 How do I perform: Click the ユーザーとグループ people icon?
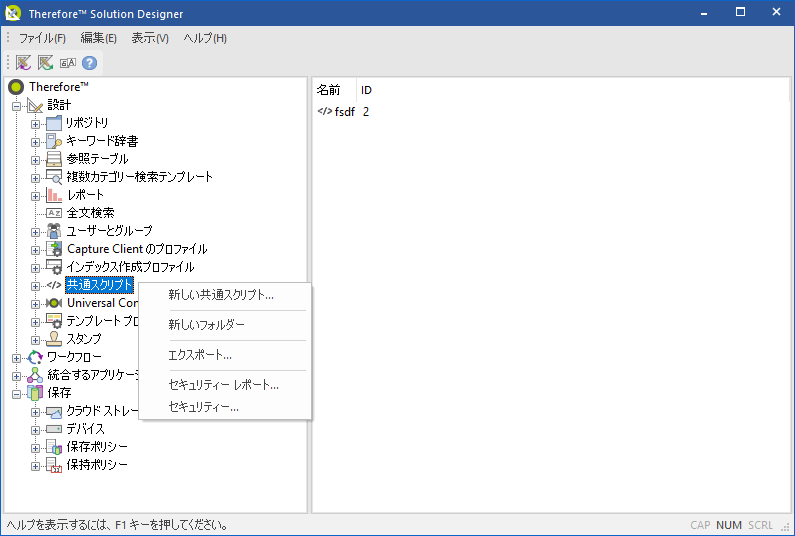coord(54,231)
